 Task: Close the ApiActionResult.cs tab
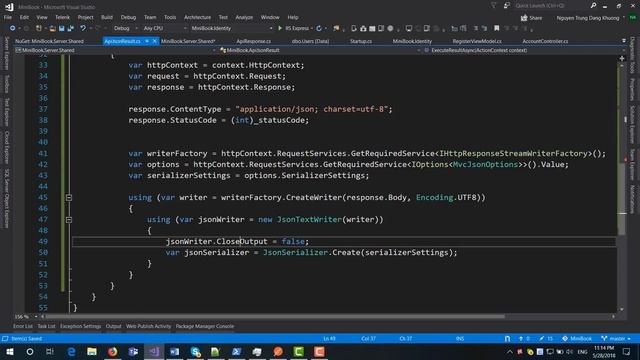(x=154, y=41)
